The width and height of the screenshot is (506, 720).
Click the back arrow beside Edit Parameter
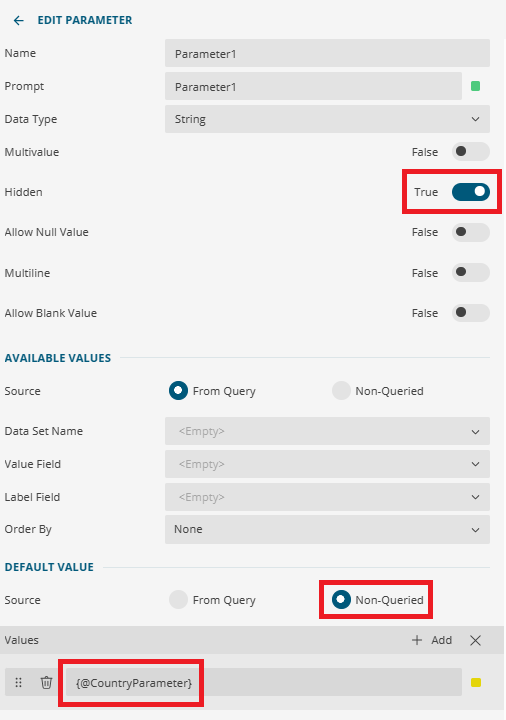(x=18, y=20)
